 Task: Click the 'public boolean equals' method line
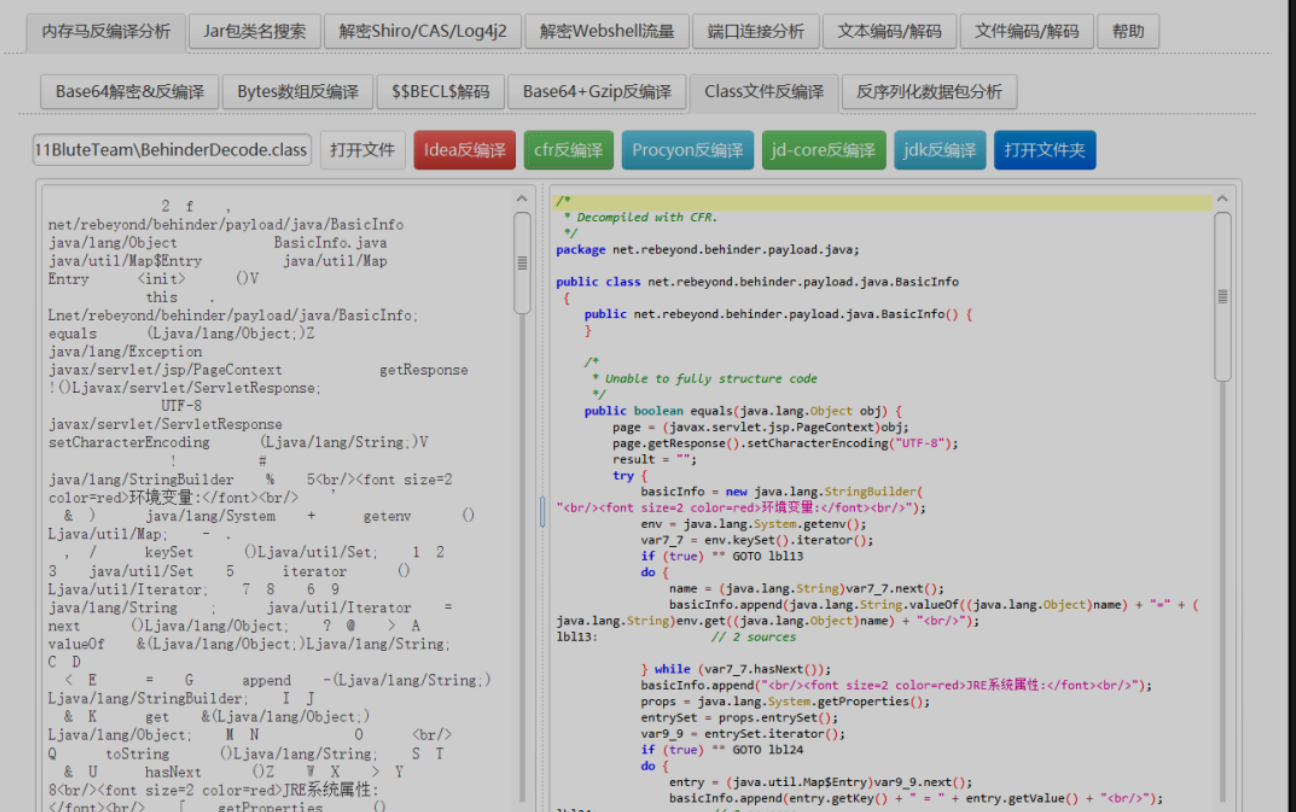(x=743, y=411)
